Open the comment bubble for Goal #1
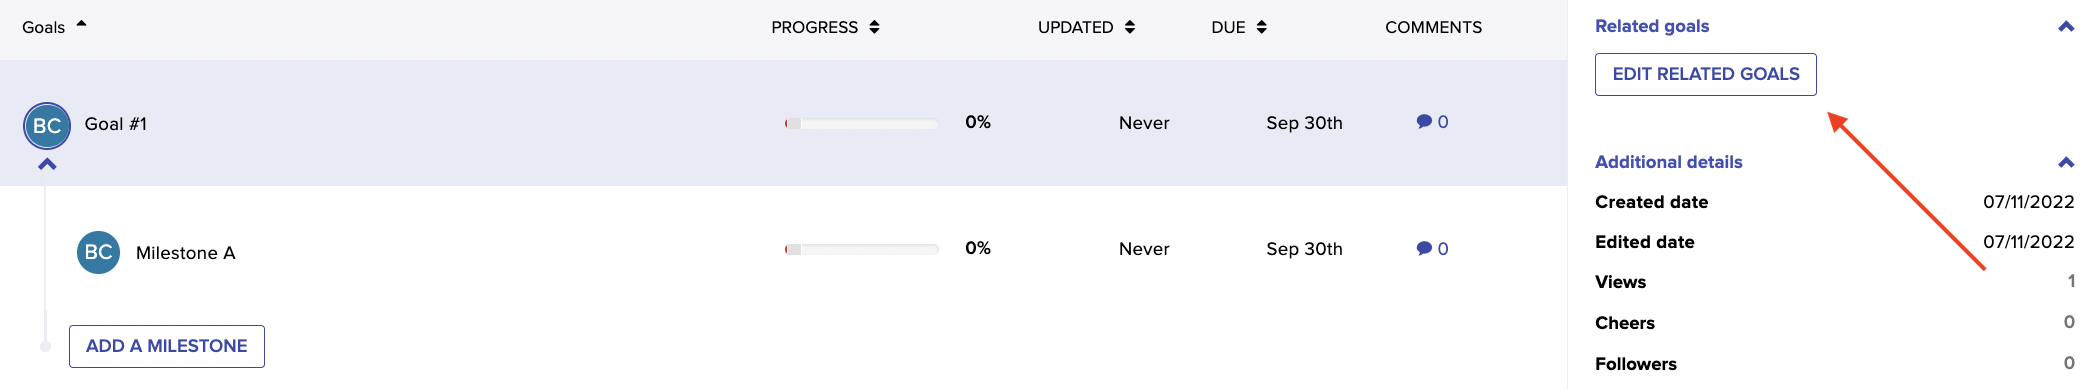The image size is (2096, 390). [x=1424, y=121]
